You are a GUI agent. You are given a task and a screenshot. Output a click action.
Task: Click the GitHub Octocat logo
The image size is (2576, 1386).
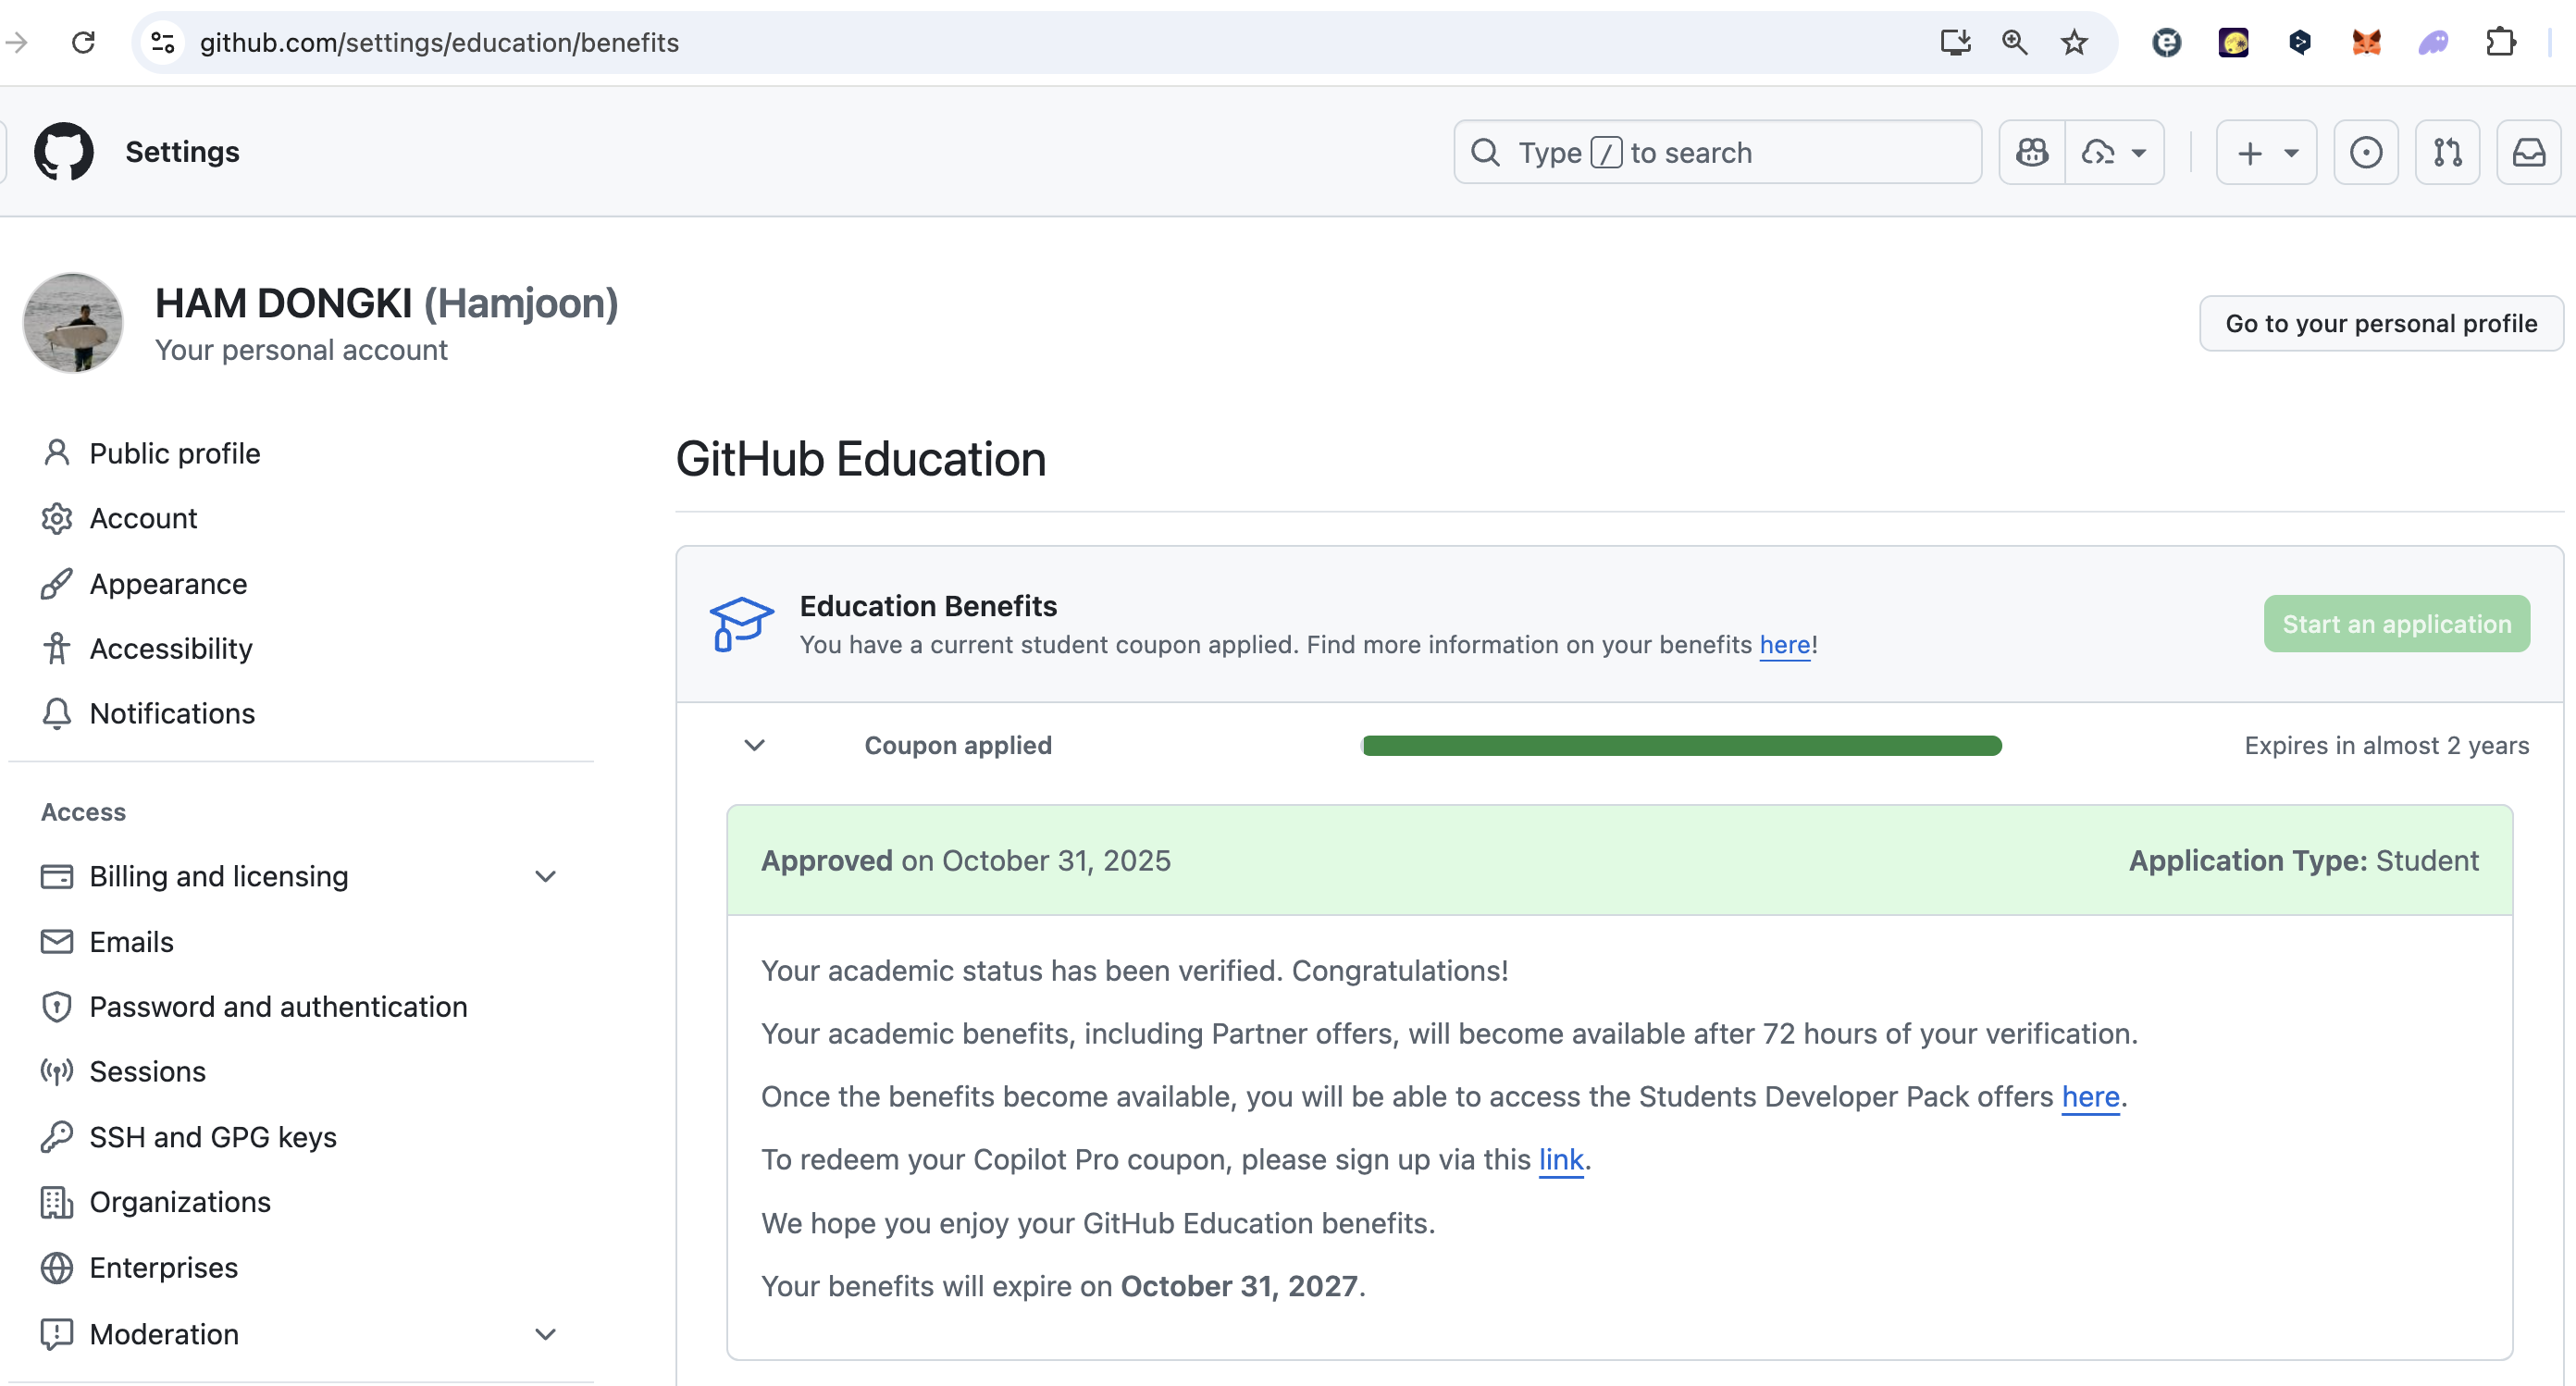coord(63,152)
